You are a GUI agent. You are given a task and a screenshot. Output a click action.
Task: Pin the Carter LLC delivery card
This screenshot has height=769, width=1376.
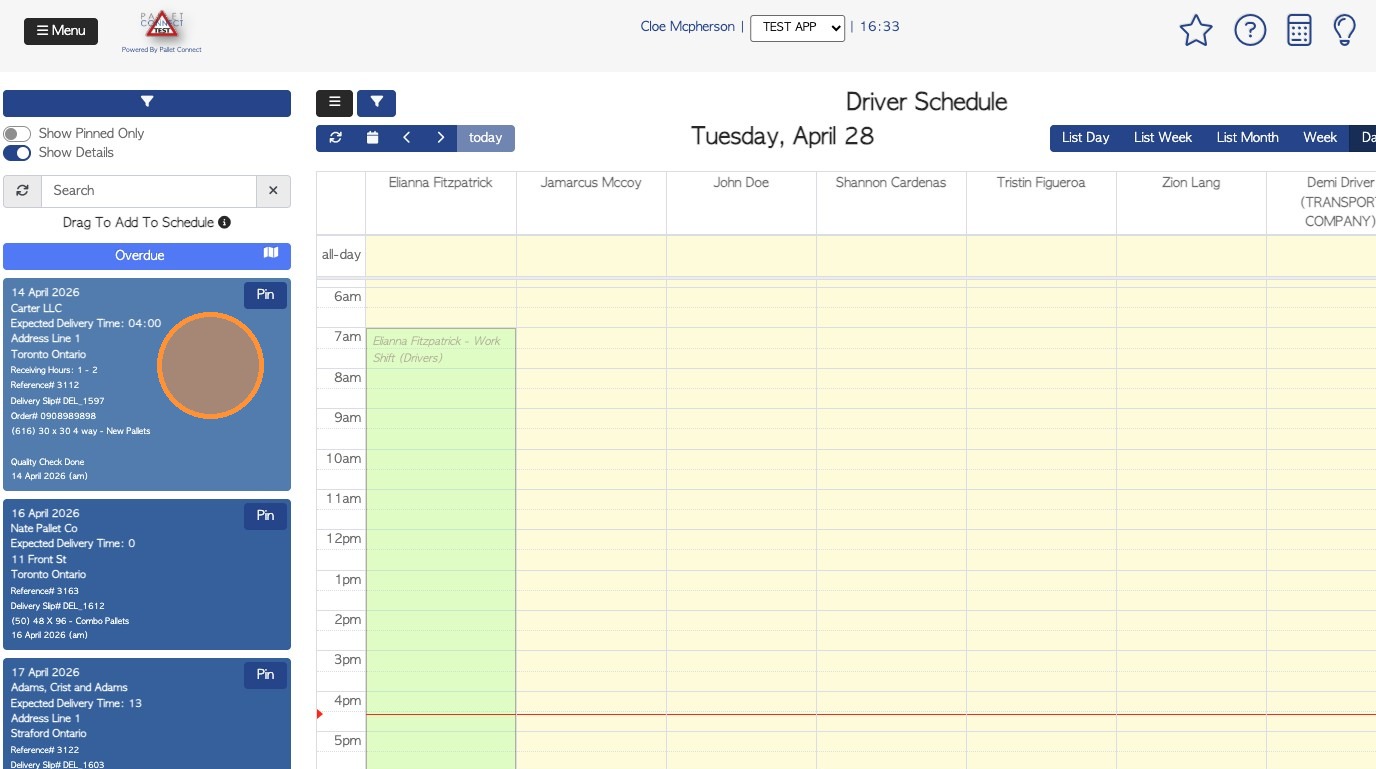click(265, 295)
